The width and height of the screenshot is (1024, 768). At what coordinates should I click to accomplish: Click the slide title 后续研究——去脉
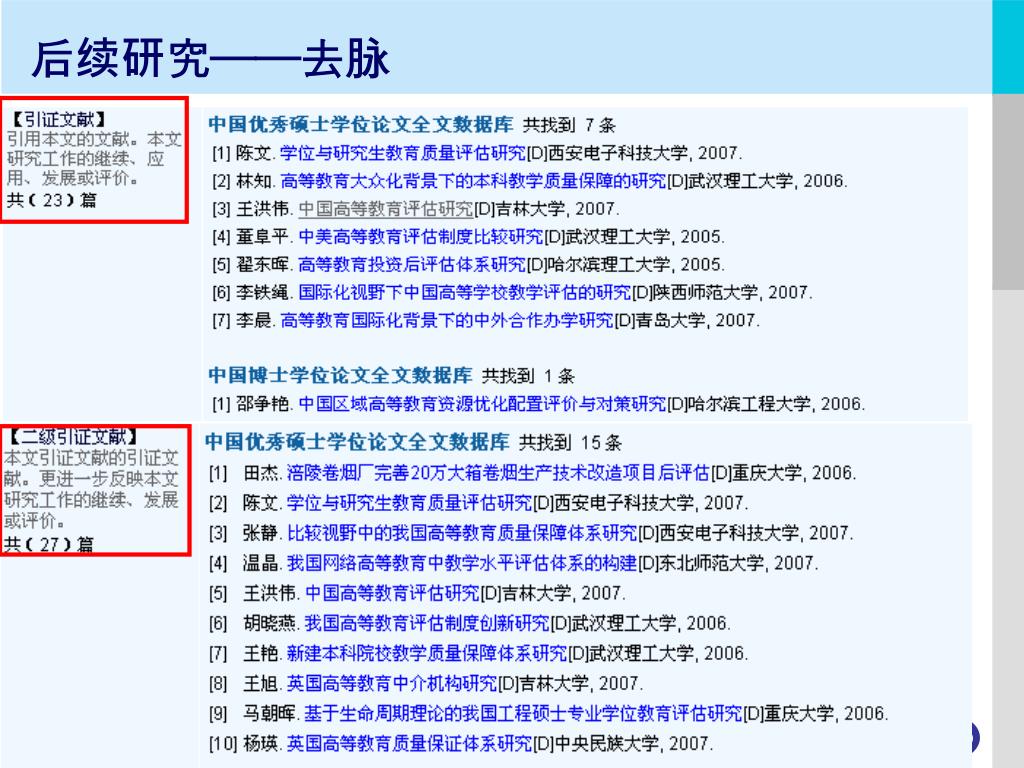pos(211,59)
